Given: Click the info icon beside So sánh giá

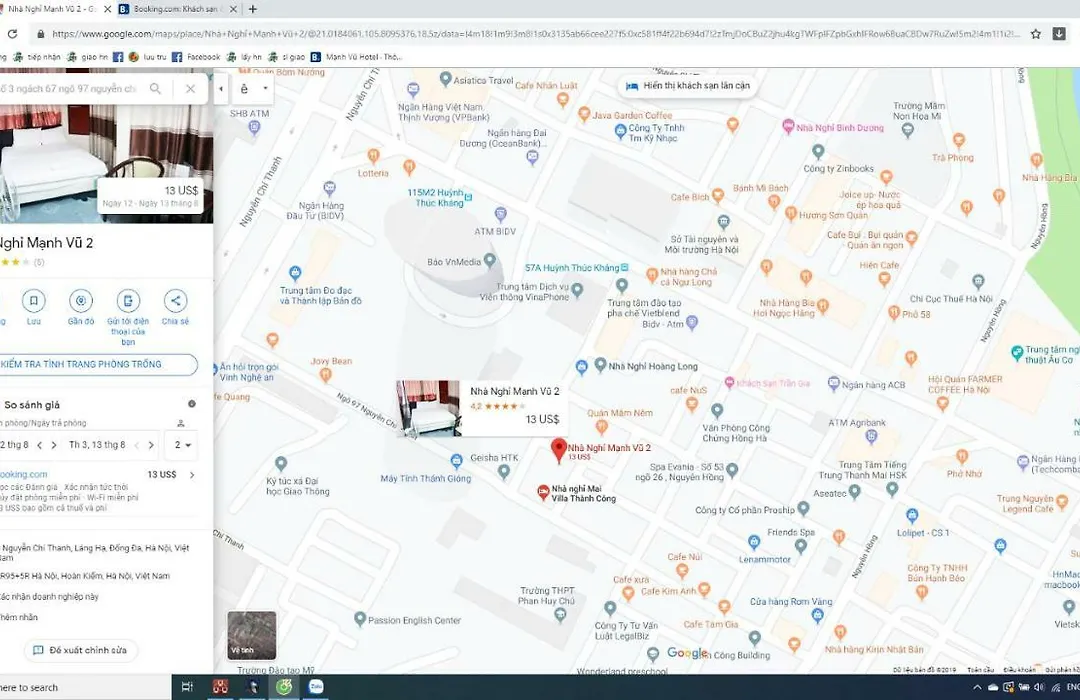Looking at the screenshot, I should [192, 404].
